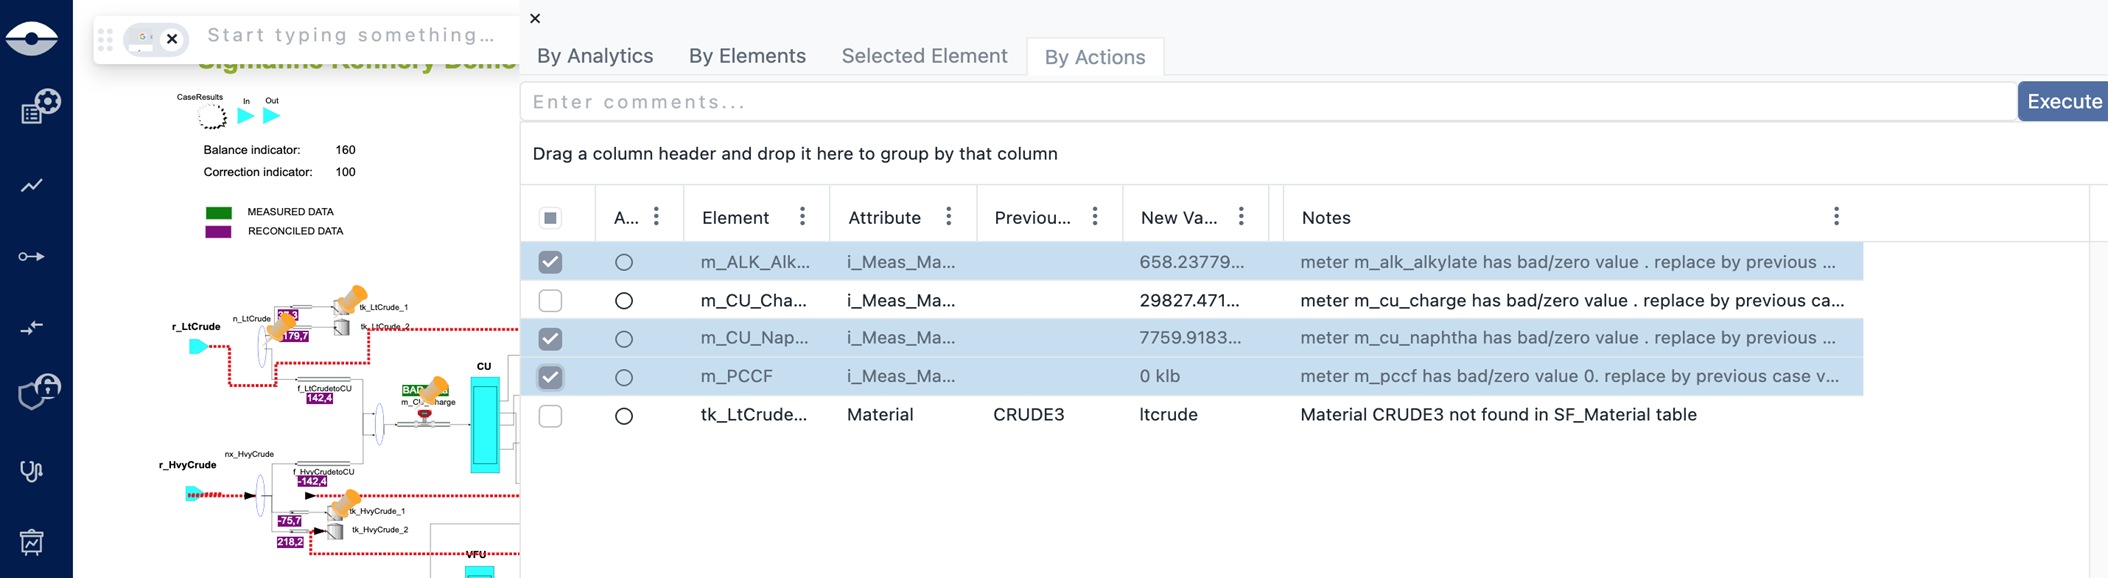Click the shield with lock icon
This screenshot has height=578, width=2108.
coord(39,391)
